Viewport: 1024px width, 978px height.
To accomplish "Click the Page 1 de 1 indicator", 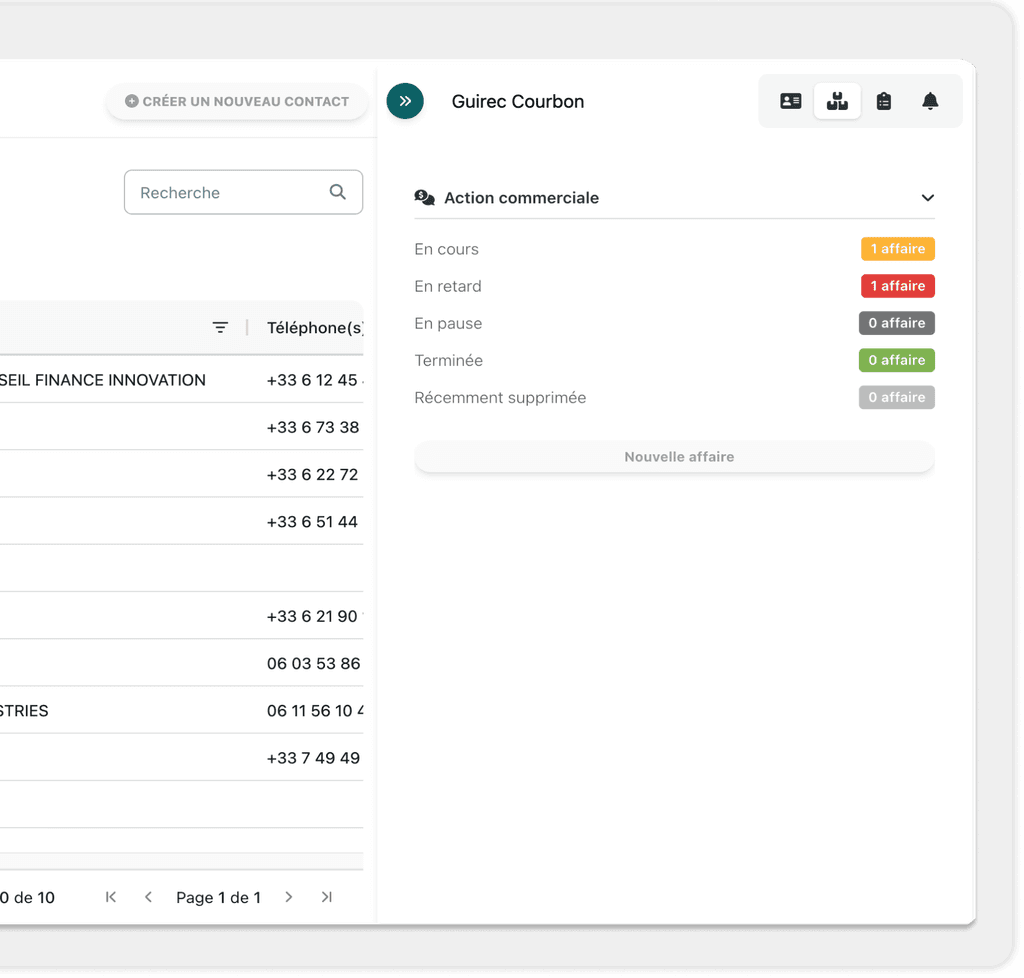I will 219,900.
